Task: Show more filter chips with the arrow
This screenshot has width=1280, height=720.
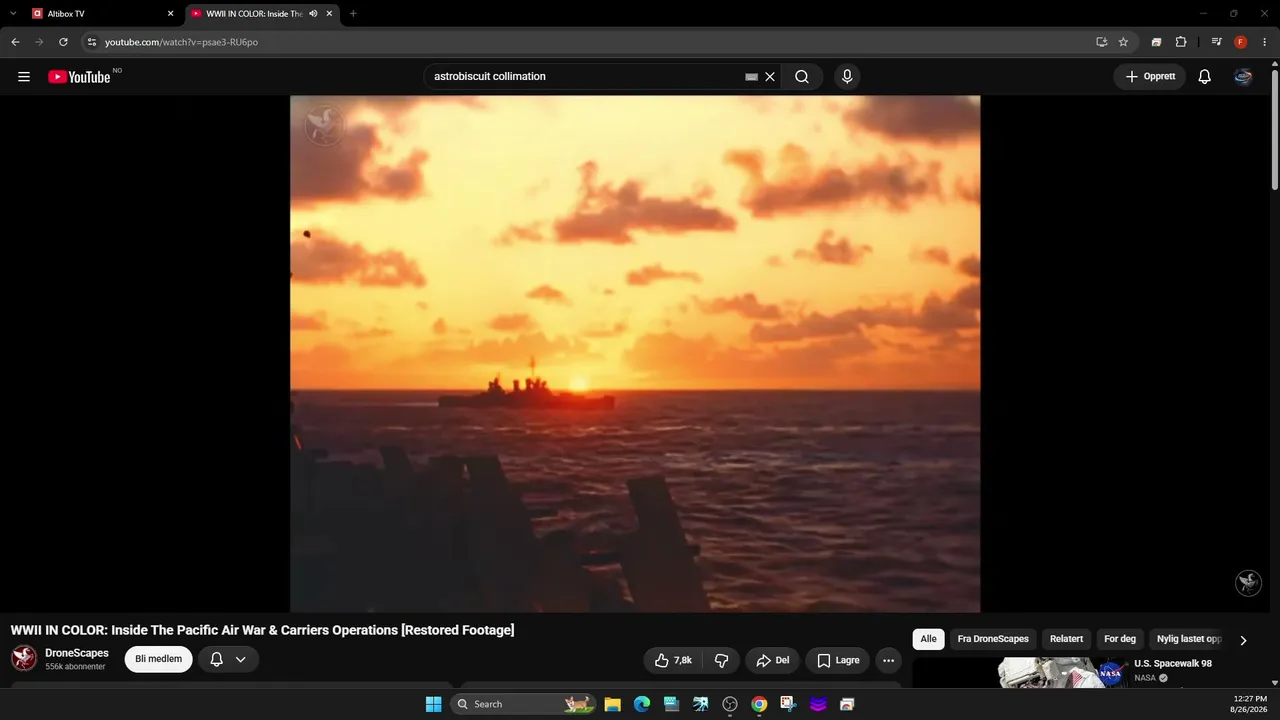Action: point(1243,640)
